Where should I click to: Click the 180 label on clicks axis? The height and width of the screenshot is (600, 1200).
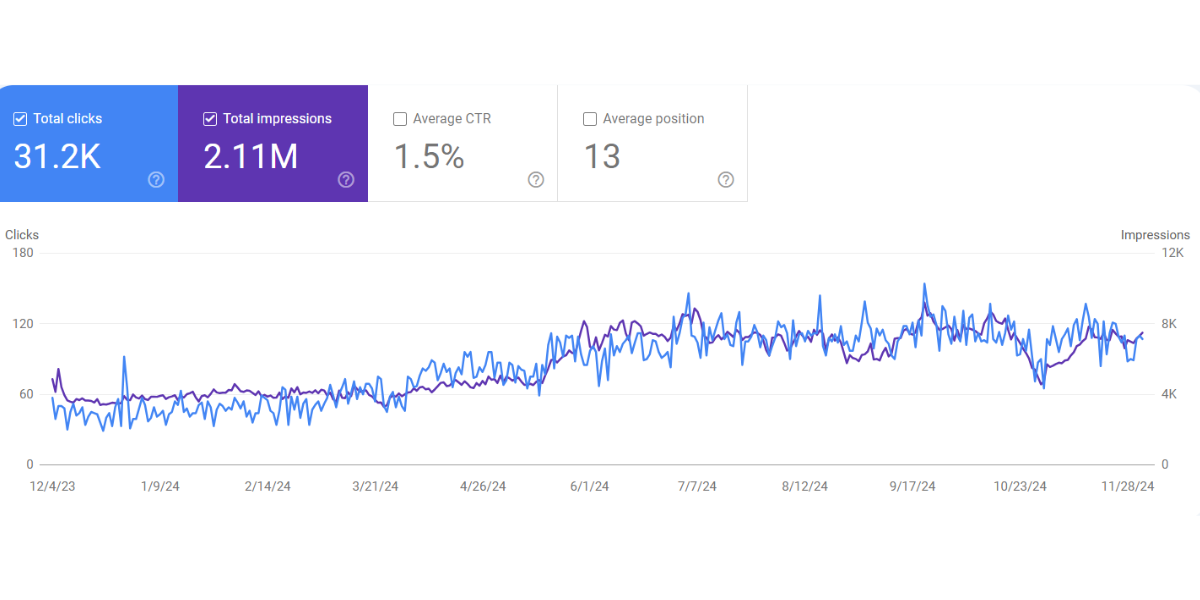pyautogui.click(x=22, y=253)
